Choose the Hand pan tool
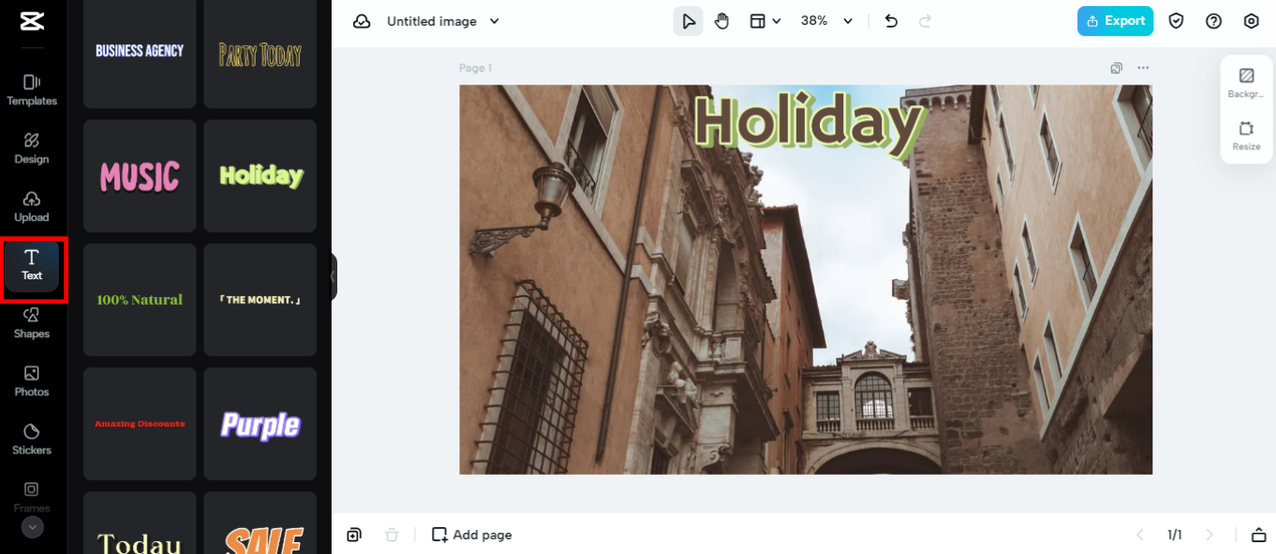Viewport: 1276px width, 554px height. 722,21
